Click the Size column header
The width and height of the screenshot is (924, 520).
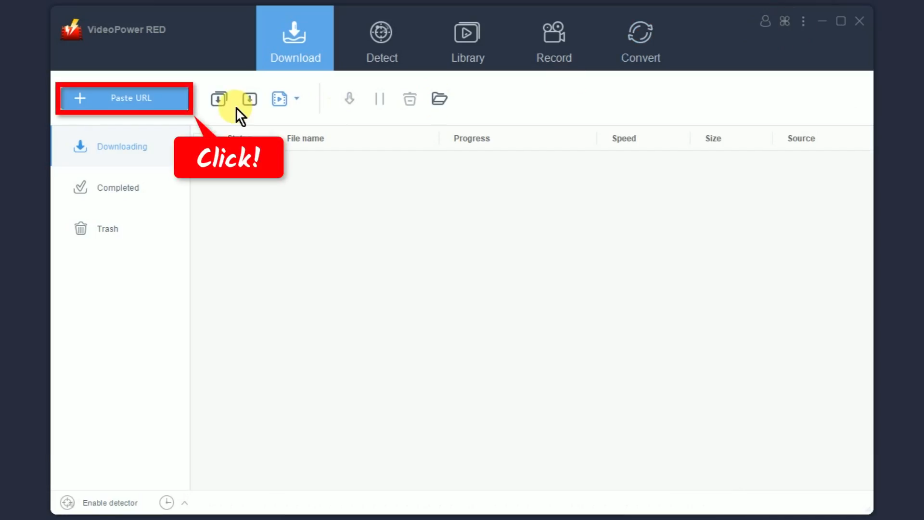pyautogui.click(x=713, y=139)
